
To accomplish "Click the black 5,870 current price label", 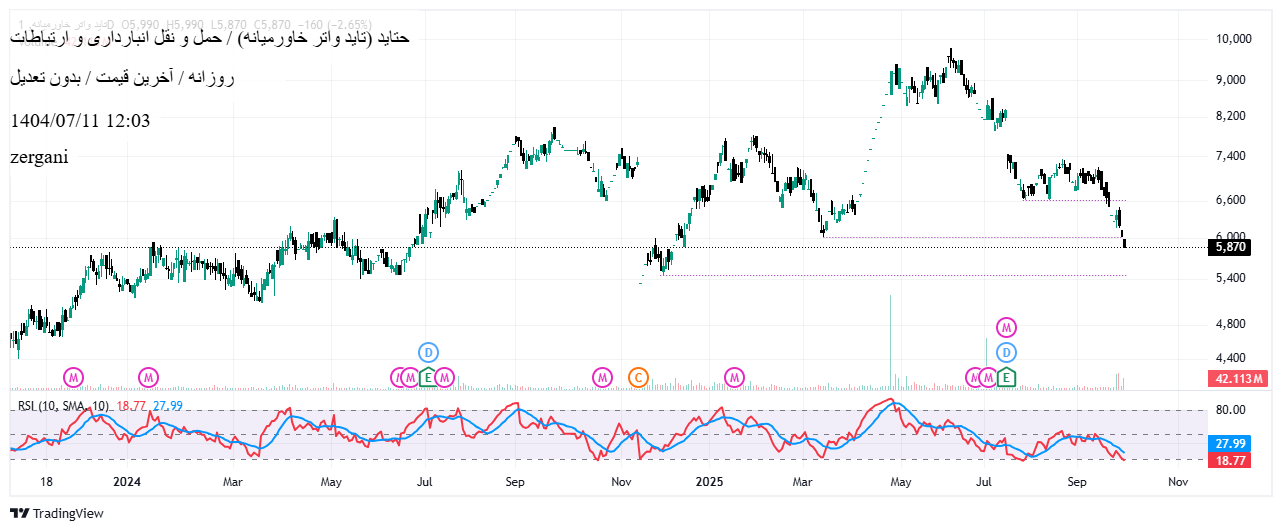I will [x=1229, y=247].
